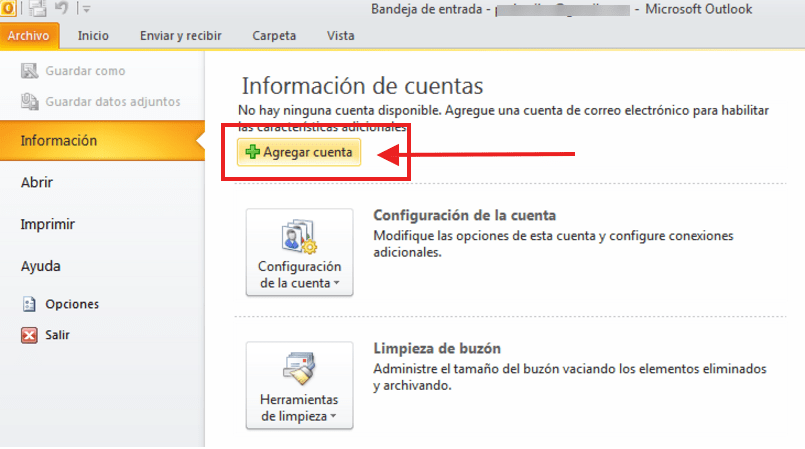Choose Salir to exit Outlook
Image resolution: width=805 pixels, height=449 pixels.
(57, 335)
